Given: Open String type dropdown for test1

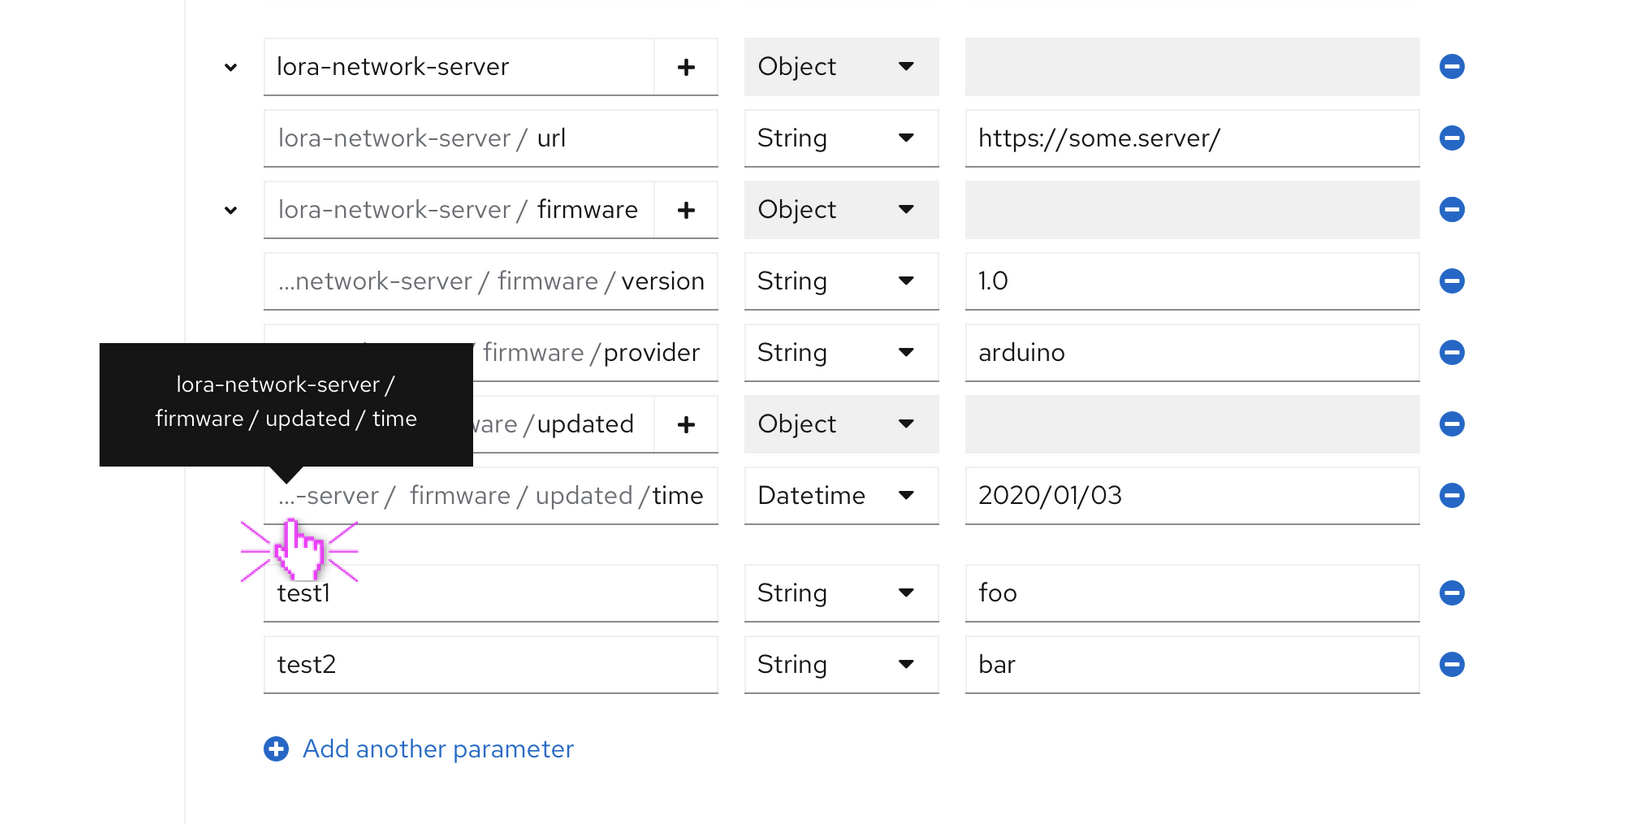Looking at the screenshot, I should click(841, 593).
